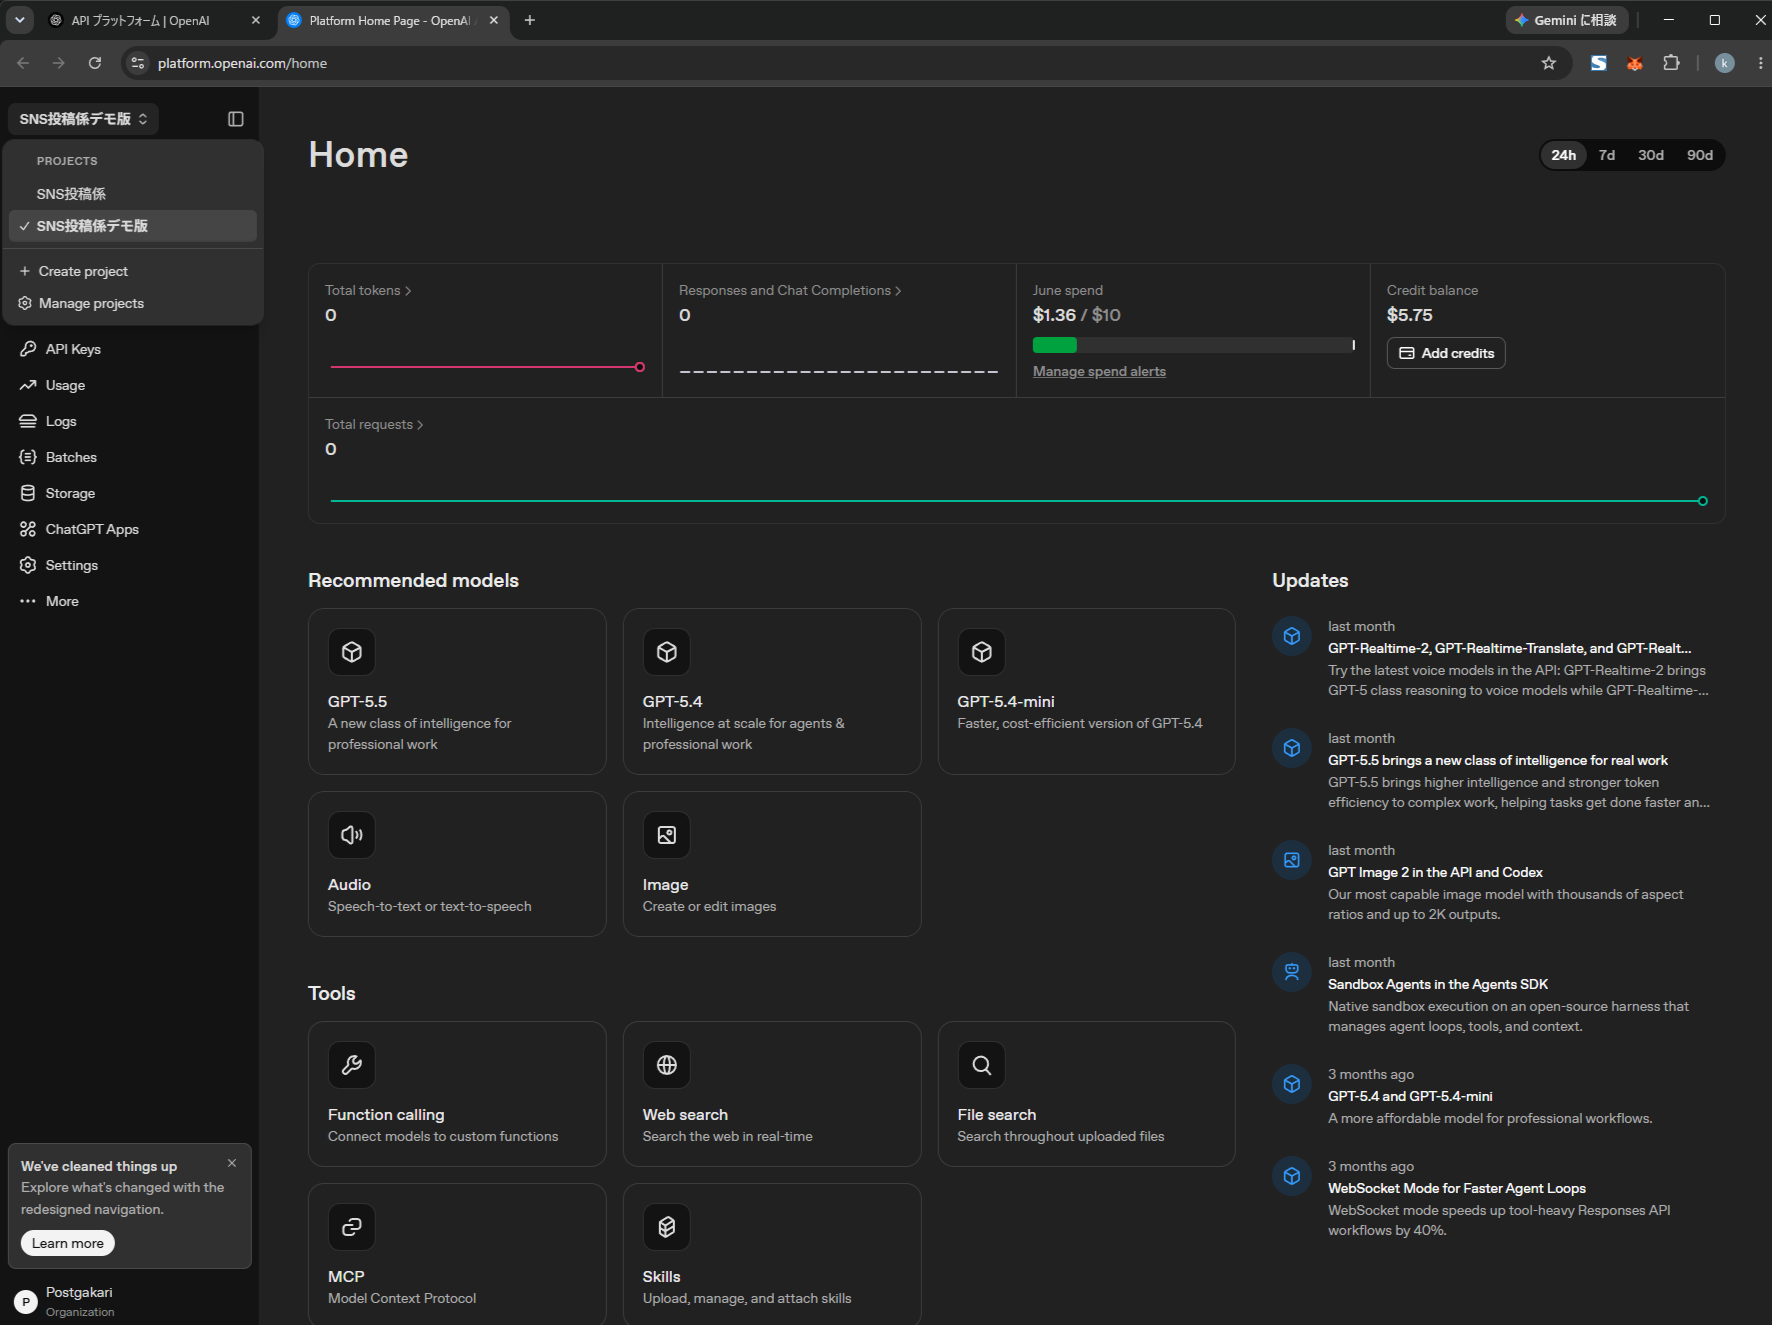This screenshot has width=1772, height=1325.
Task: Choose Manage projects from menu
Action: point(133,303)
